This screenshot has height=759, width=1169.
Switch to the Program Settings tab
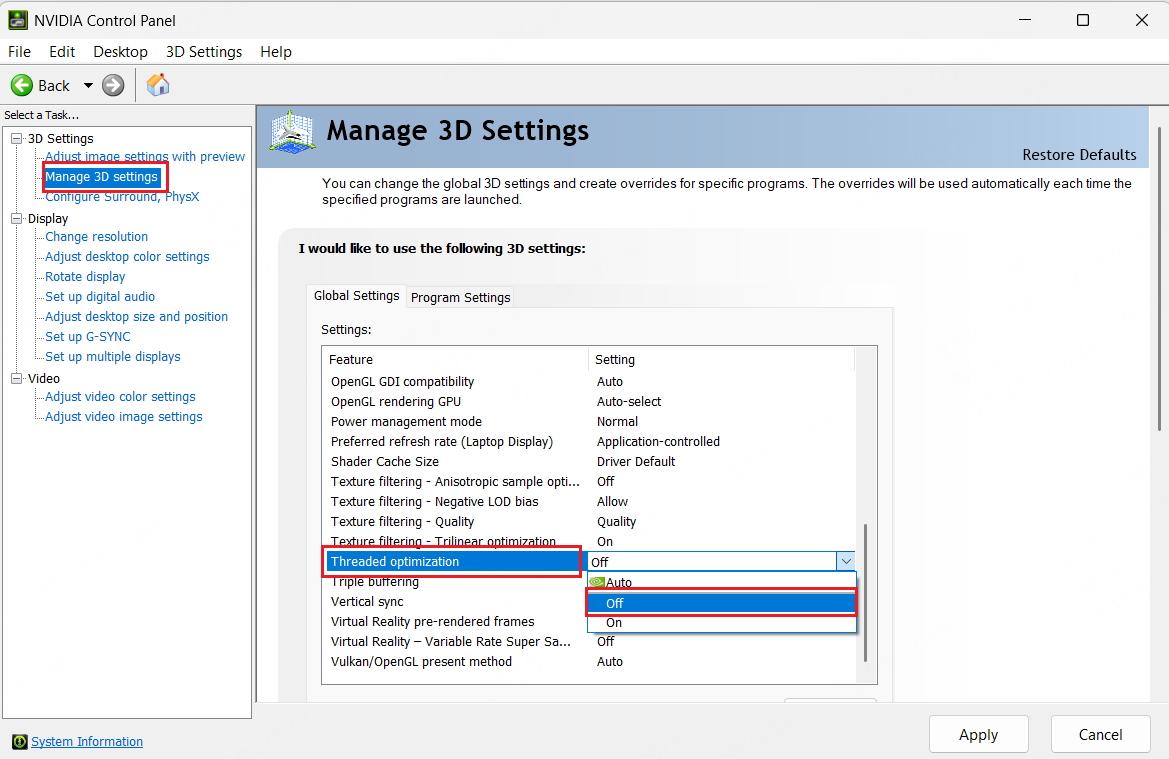461,297
